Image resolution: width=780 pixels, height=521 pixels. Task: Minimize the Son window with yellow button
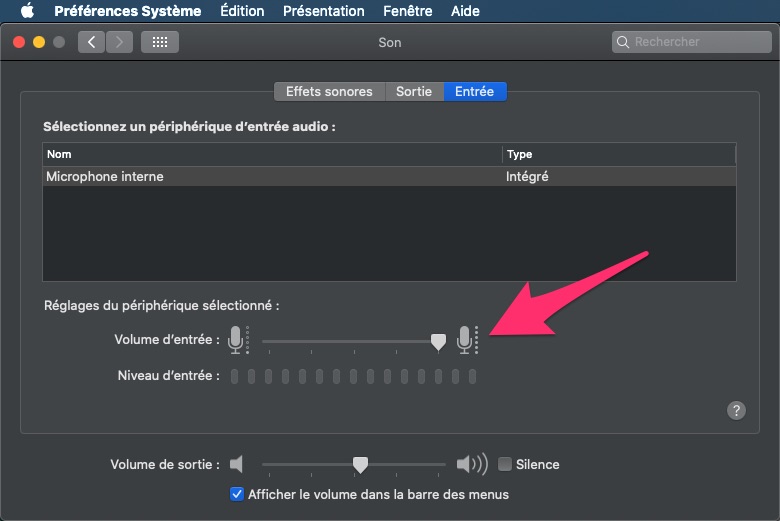click(39, 42)
